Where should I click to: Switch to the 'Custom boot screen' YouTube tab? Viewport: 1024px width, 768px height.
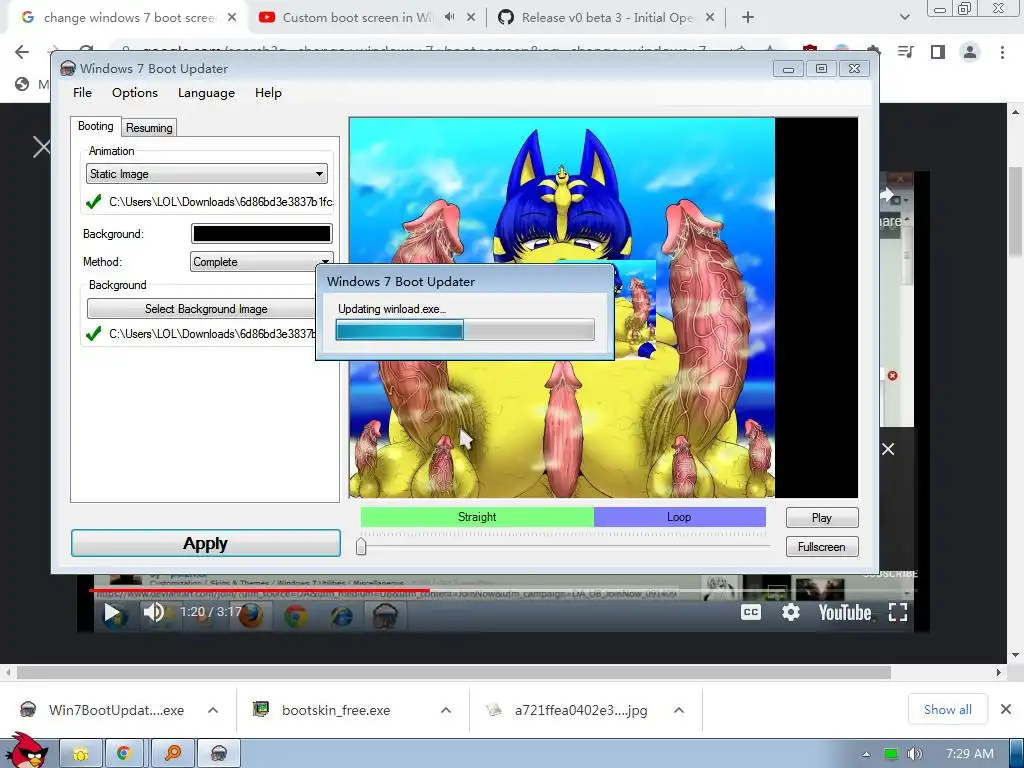tap(357, 18)
